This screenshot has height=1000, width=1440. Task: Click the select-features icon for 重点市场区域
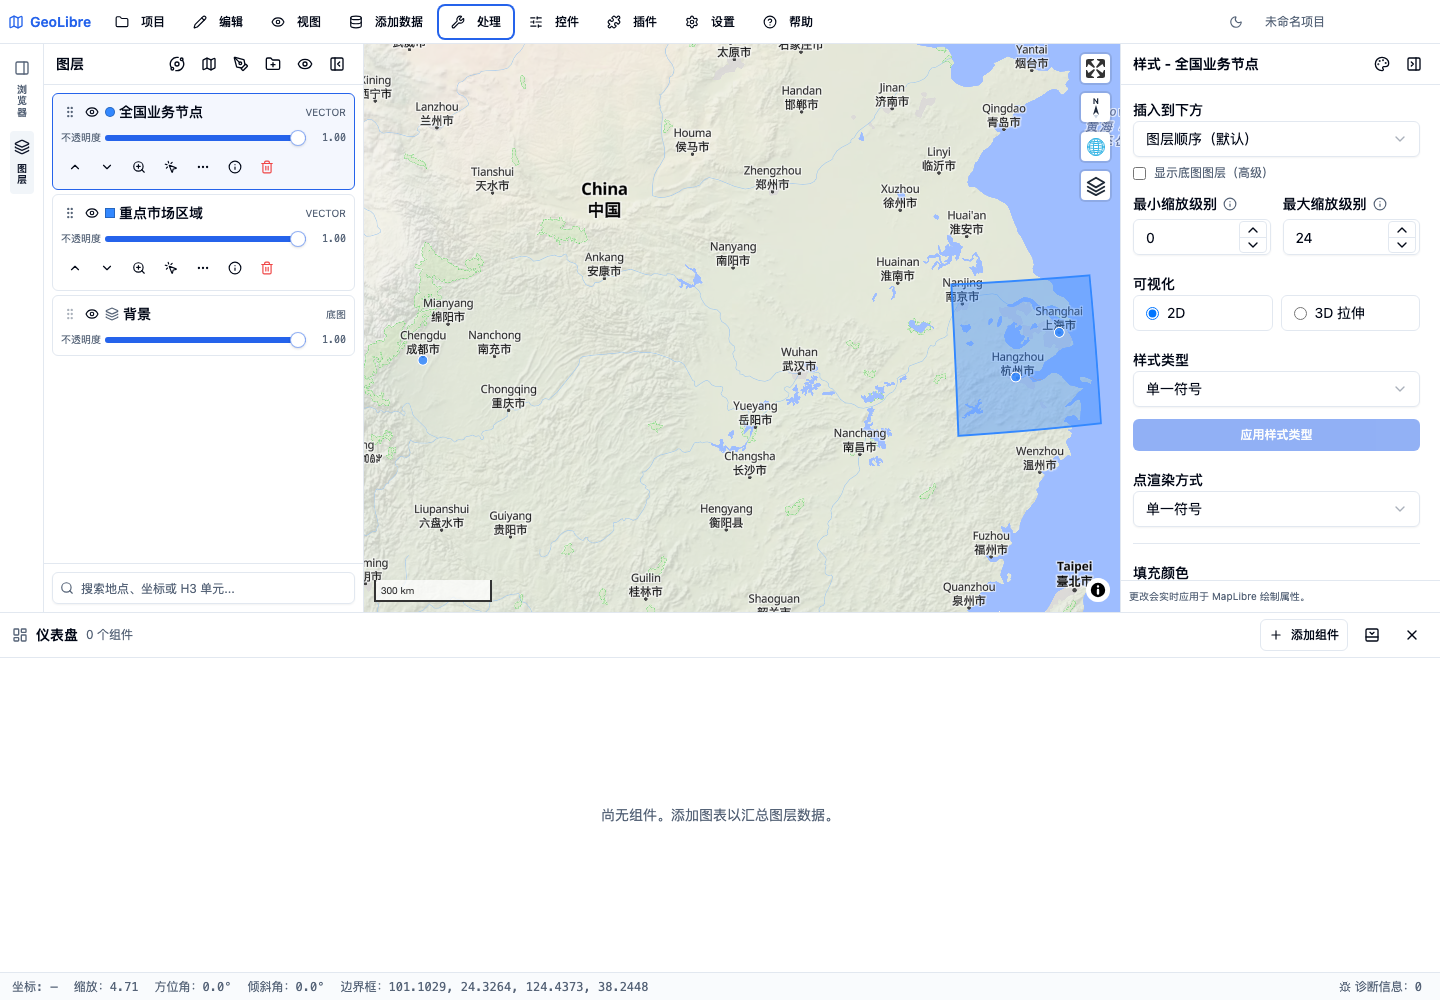point(171,268)
